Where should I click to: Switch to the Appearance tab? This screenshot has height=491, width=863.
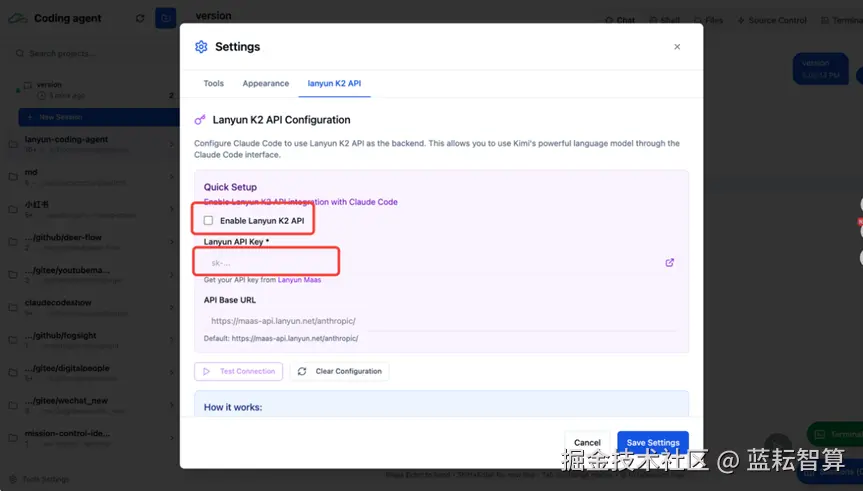point(265,83)
